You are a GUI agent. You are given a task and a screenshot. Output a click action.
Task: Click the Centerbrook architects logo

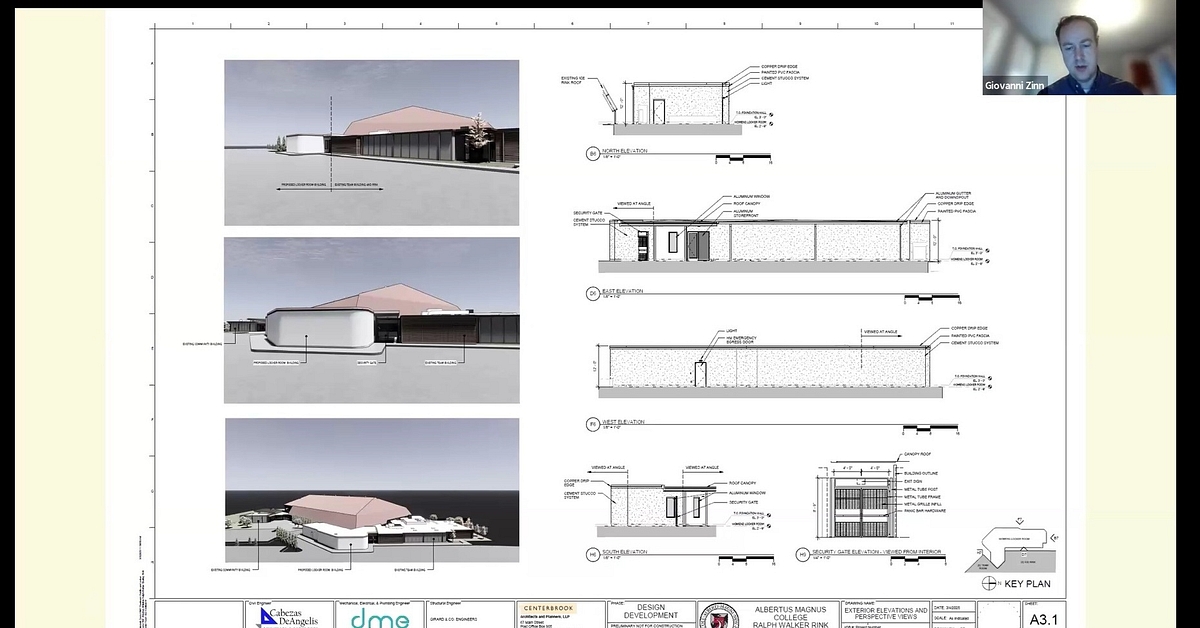[548, 608]
